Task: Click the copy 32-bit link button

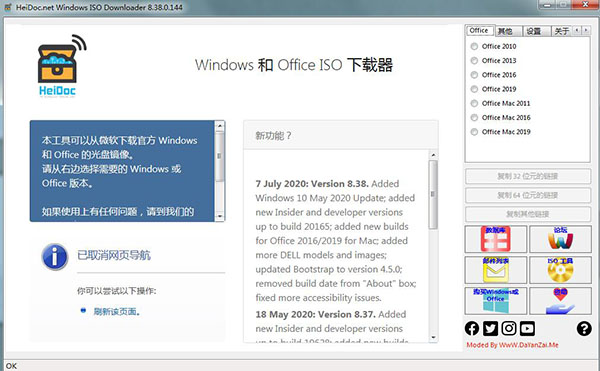Action: click(x=528, y=176)
